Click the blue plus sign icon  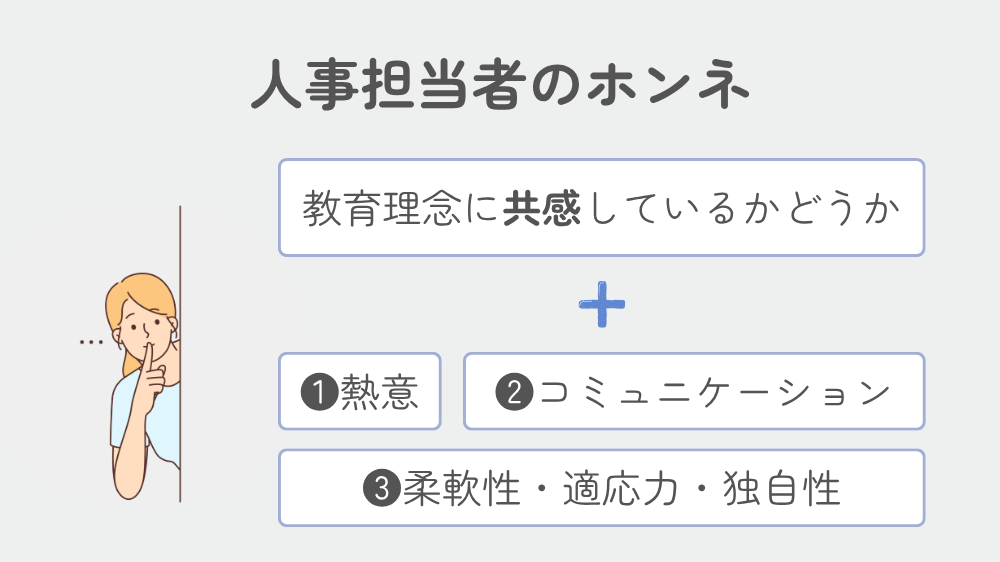click(601, 304)
